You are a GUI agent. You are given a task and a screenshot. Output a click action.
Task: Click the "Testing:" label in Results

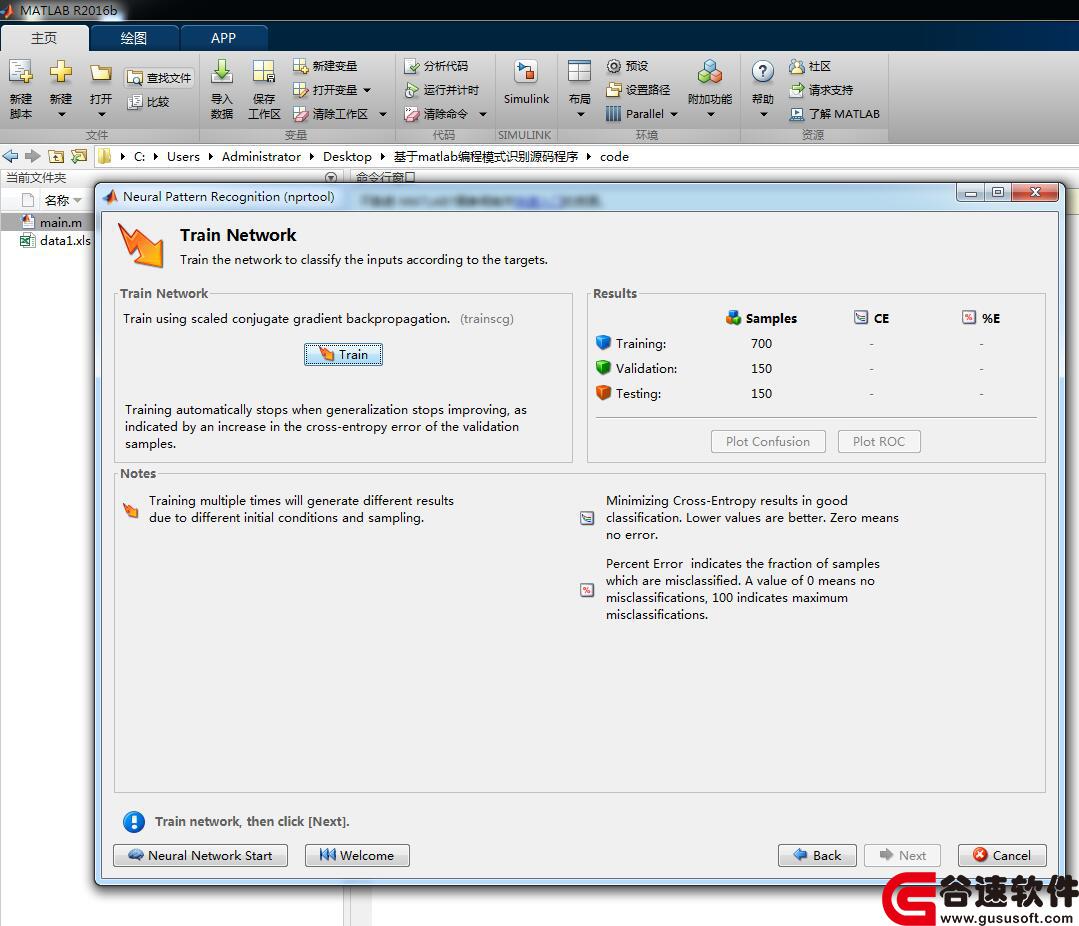tap(638, 394)
